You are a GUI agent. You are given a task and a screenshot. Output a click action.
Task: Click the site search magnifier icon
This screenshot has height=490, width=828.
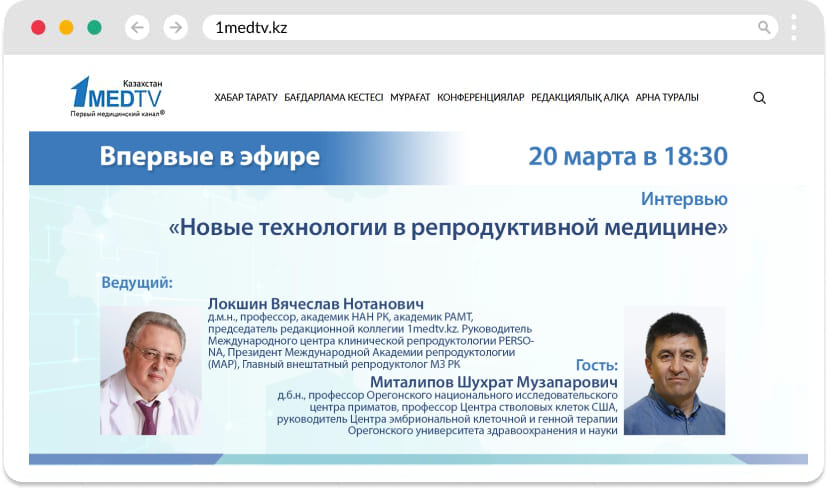coord(759,98)
